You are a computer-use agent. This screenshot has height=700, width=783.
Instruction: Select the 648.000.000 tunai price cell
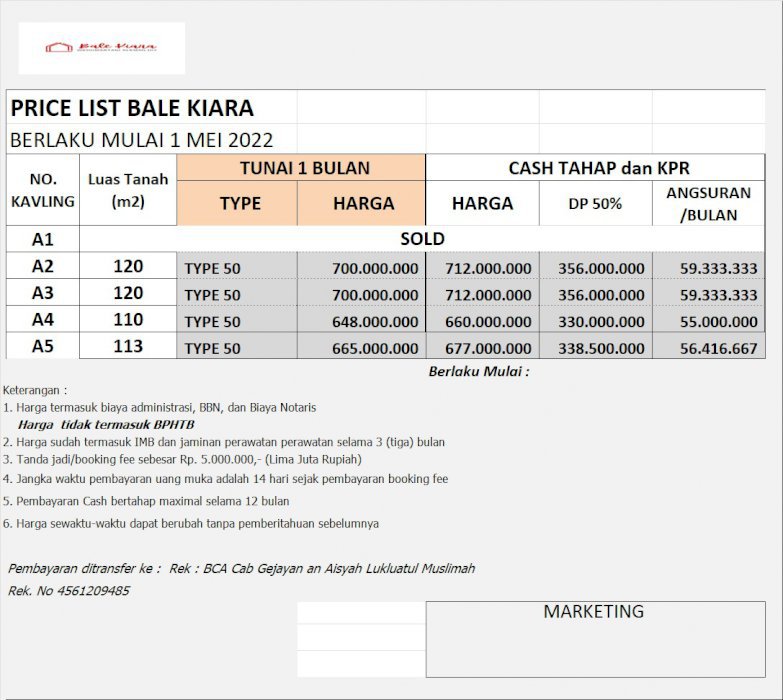(363, 322)
